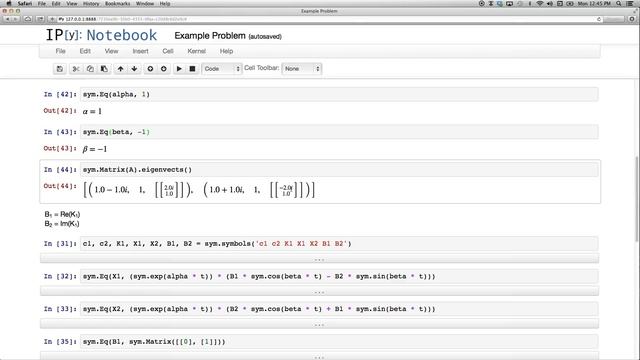Rename notebook by clicking Example Problem title
Screen dimensions: 640x360
pos(210,36)
